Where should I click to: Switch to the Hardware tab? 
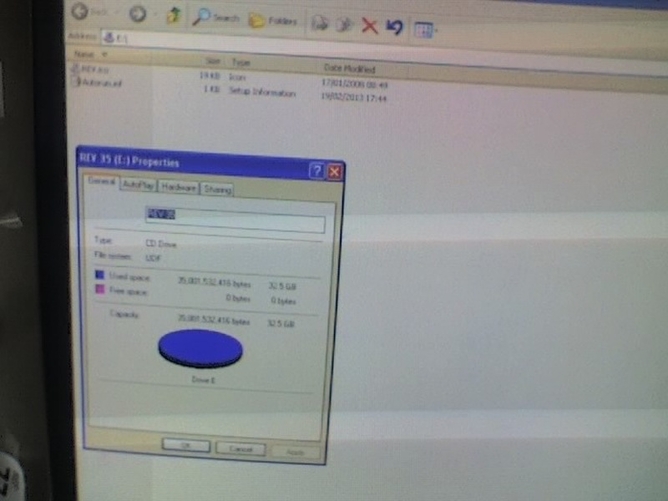pyautogui.click(x=179, y=187)
